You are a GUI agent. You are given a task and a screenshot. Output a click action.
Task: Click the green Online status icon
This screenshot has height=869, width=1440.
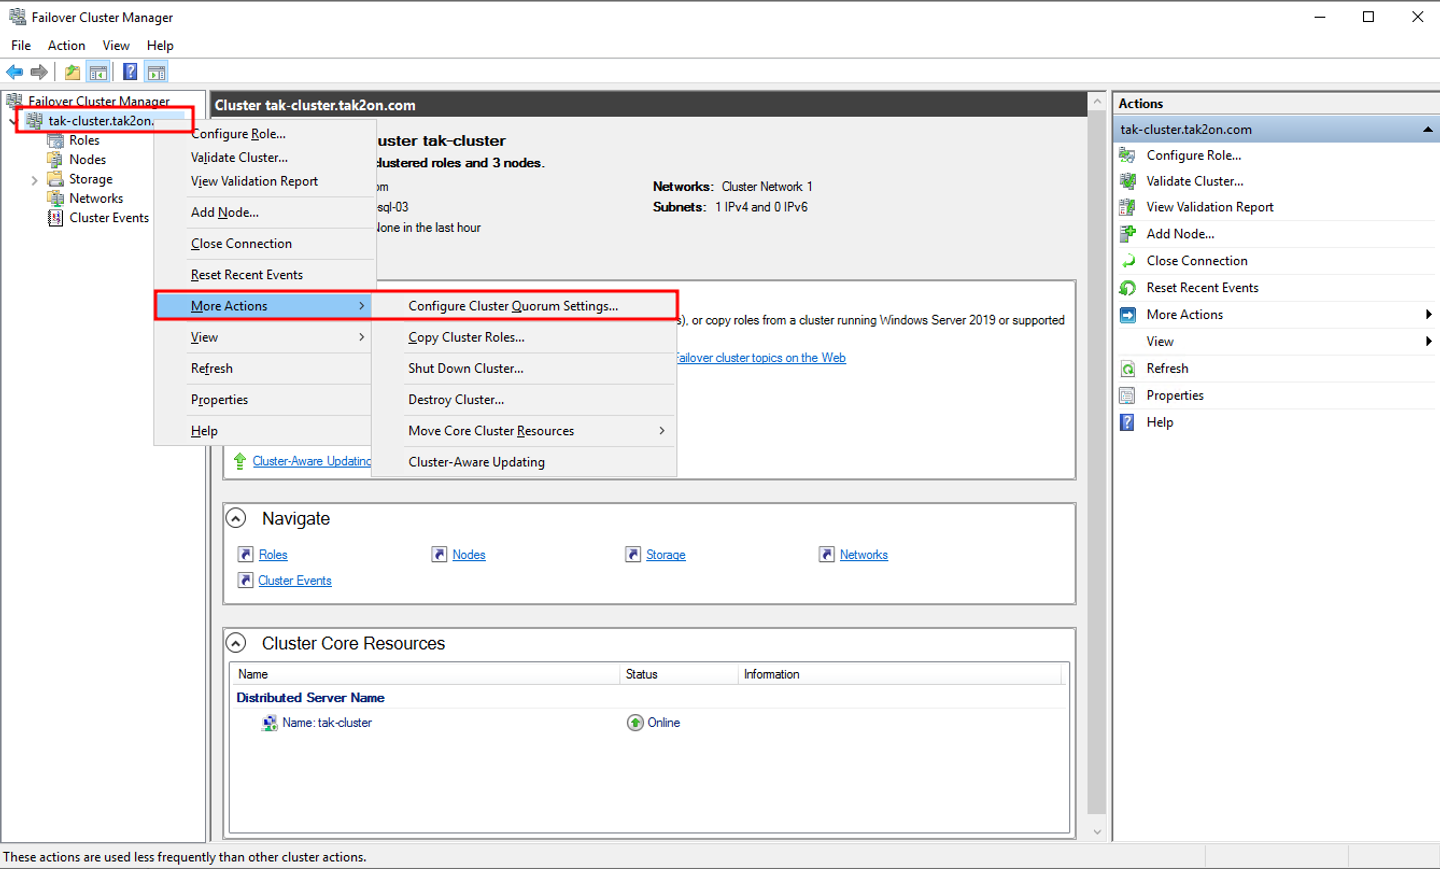tap(635, 723)
